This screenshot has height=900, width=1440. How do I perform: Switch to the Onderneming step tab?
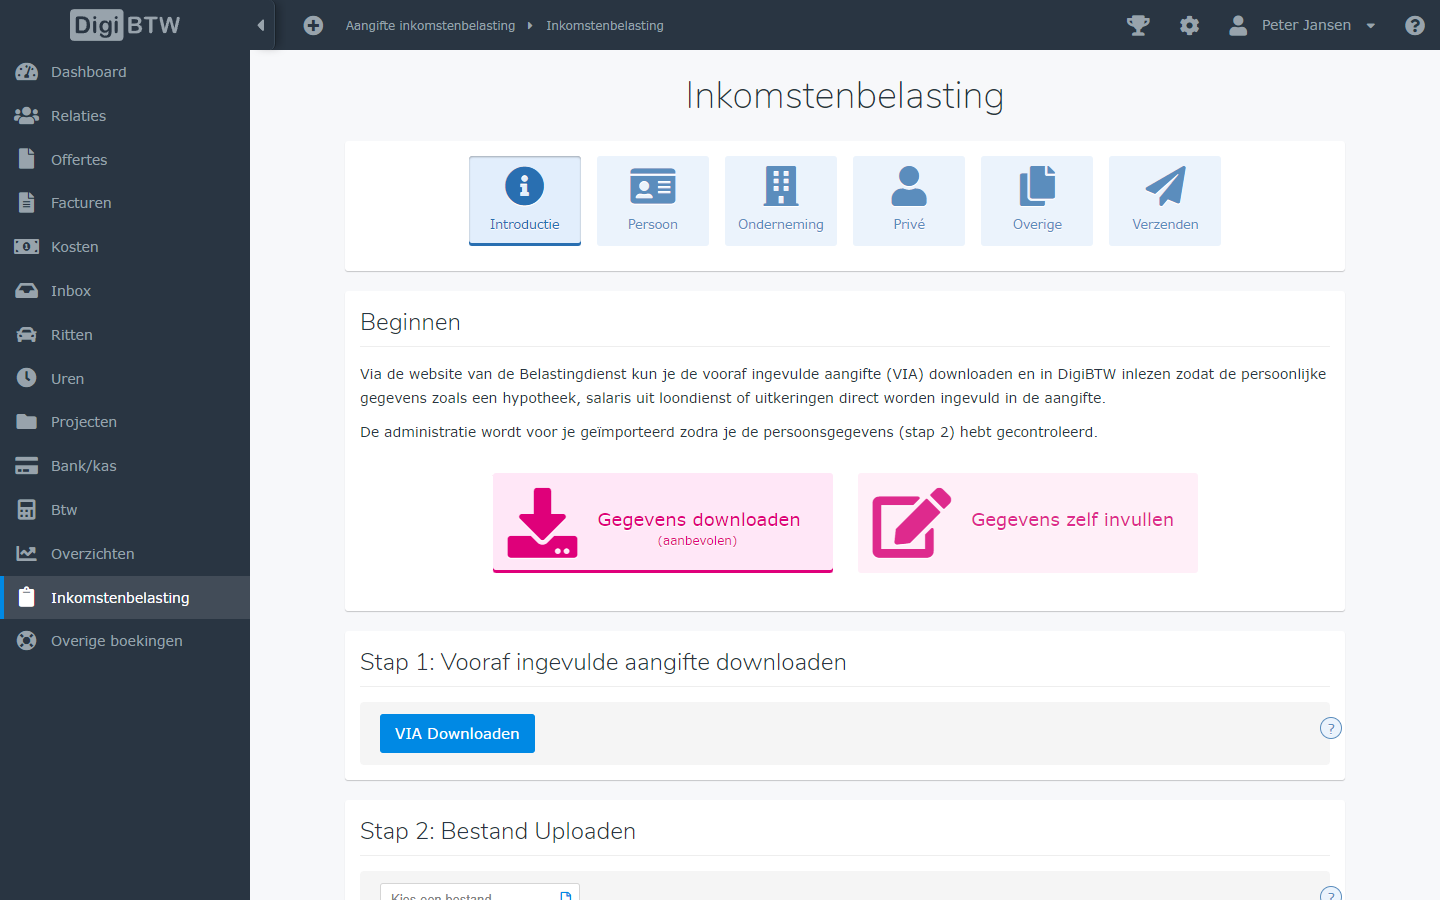pyautogui.click(x=781, y=201)
